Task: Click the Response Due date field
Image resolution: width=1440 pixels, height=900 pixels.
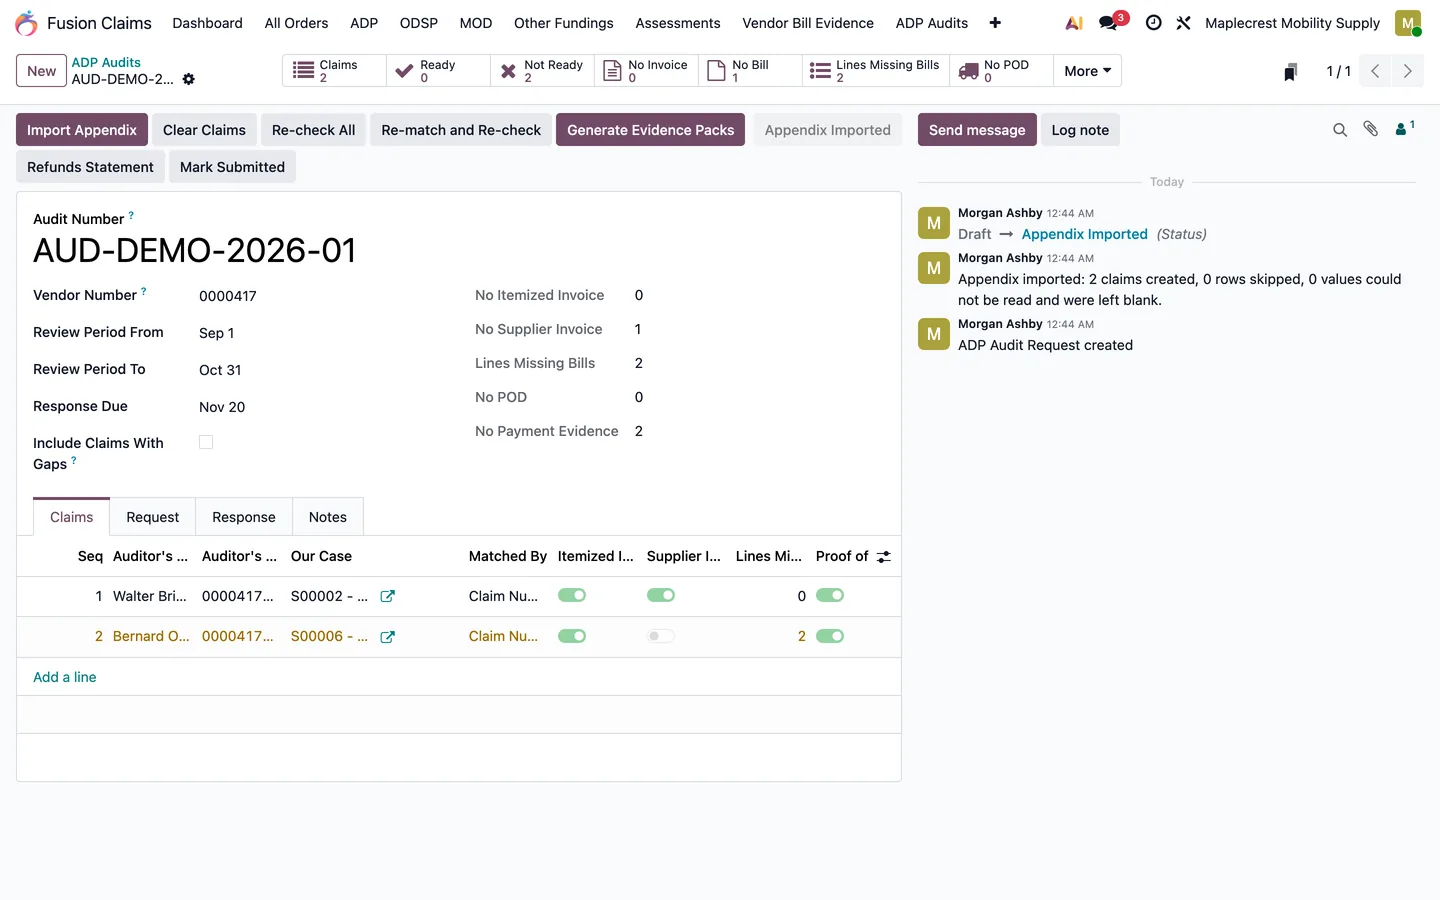Action: click(x=222, y=407)
